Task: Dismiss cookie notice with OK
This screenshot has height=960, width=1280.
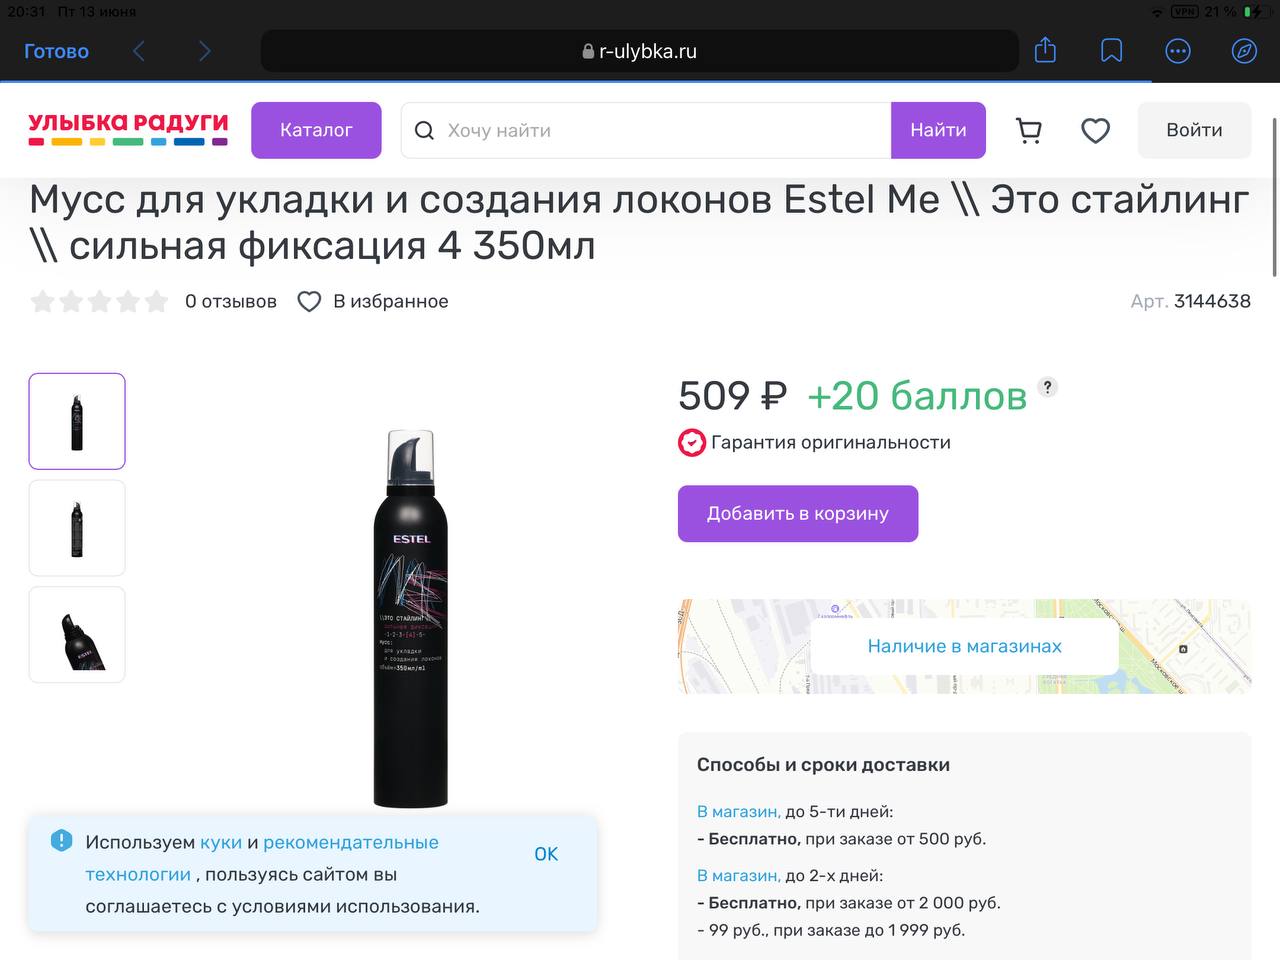Action: click(546, 854)
